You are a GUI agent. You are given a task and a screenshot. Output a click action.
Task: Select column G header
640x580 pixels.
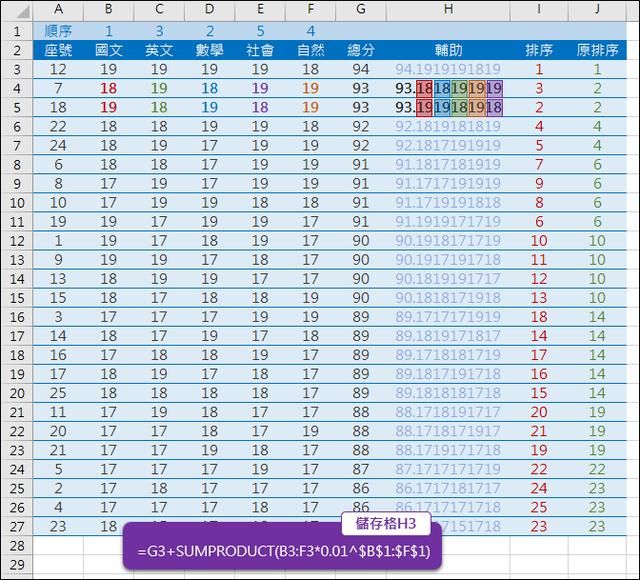coord(361,10)
